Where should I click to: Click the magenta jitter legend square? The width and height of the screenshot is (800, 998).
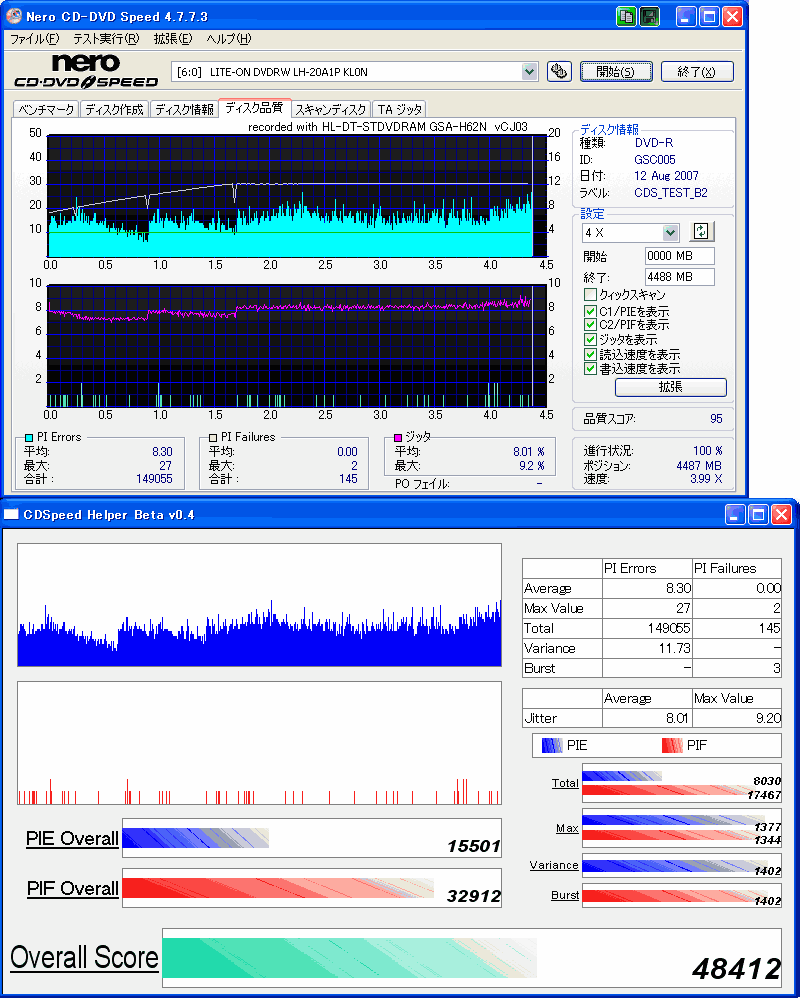point(398,437)
